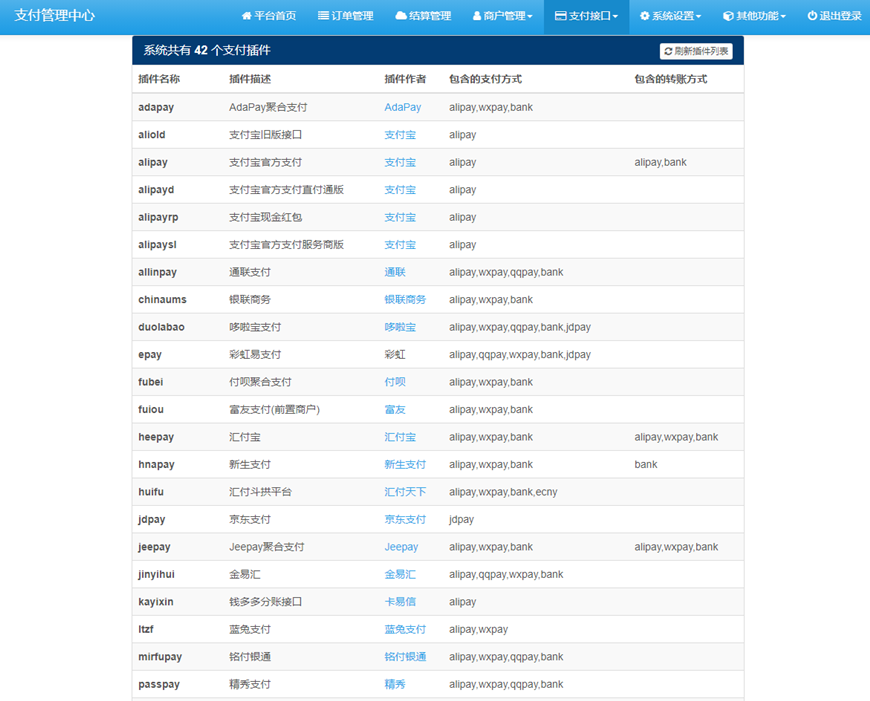Click the plugin name fuiou
Screen dimensions: 870x701
point(151,410)
